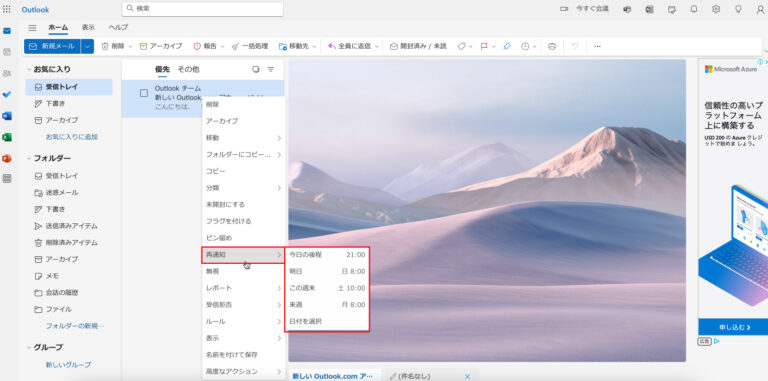Close the (件名なし) draft tab

[x=467, y=376]
